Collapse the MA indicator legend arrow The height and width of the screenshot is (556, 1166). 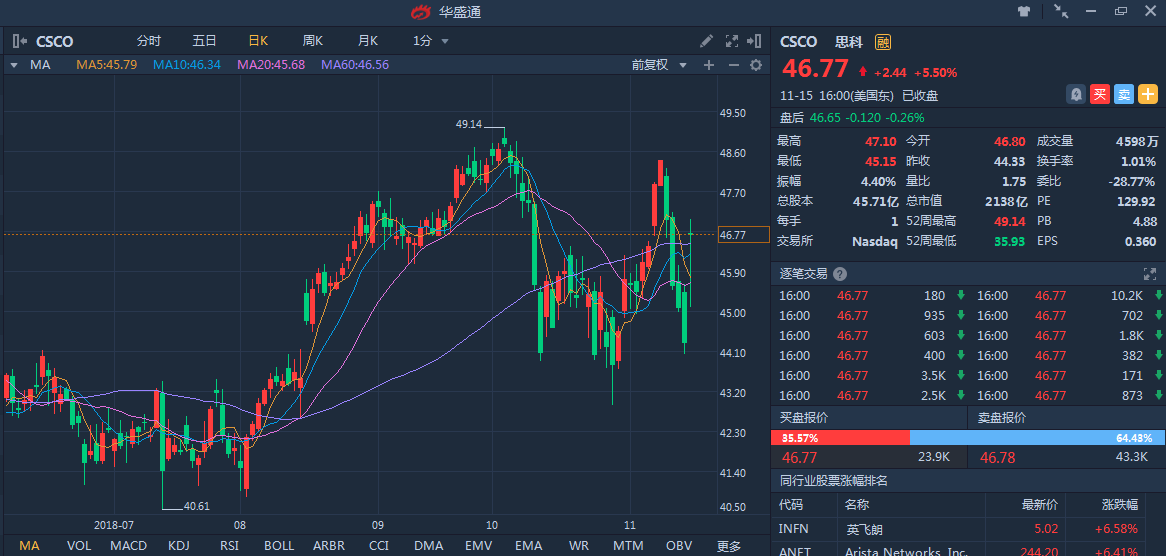point(14,65)
